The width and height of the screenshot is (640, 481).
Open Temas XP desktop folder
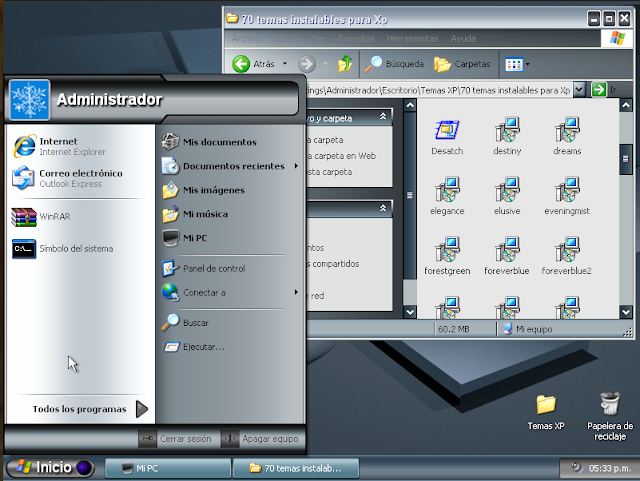(546, 412)
